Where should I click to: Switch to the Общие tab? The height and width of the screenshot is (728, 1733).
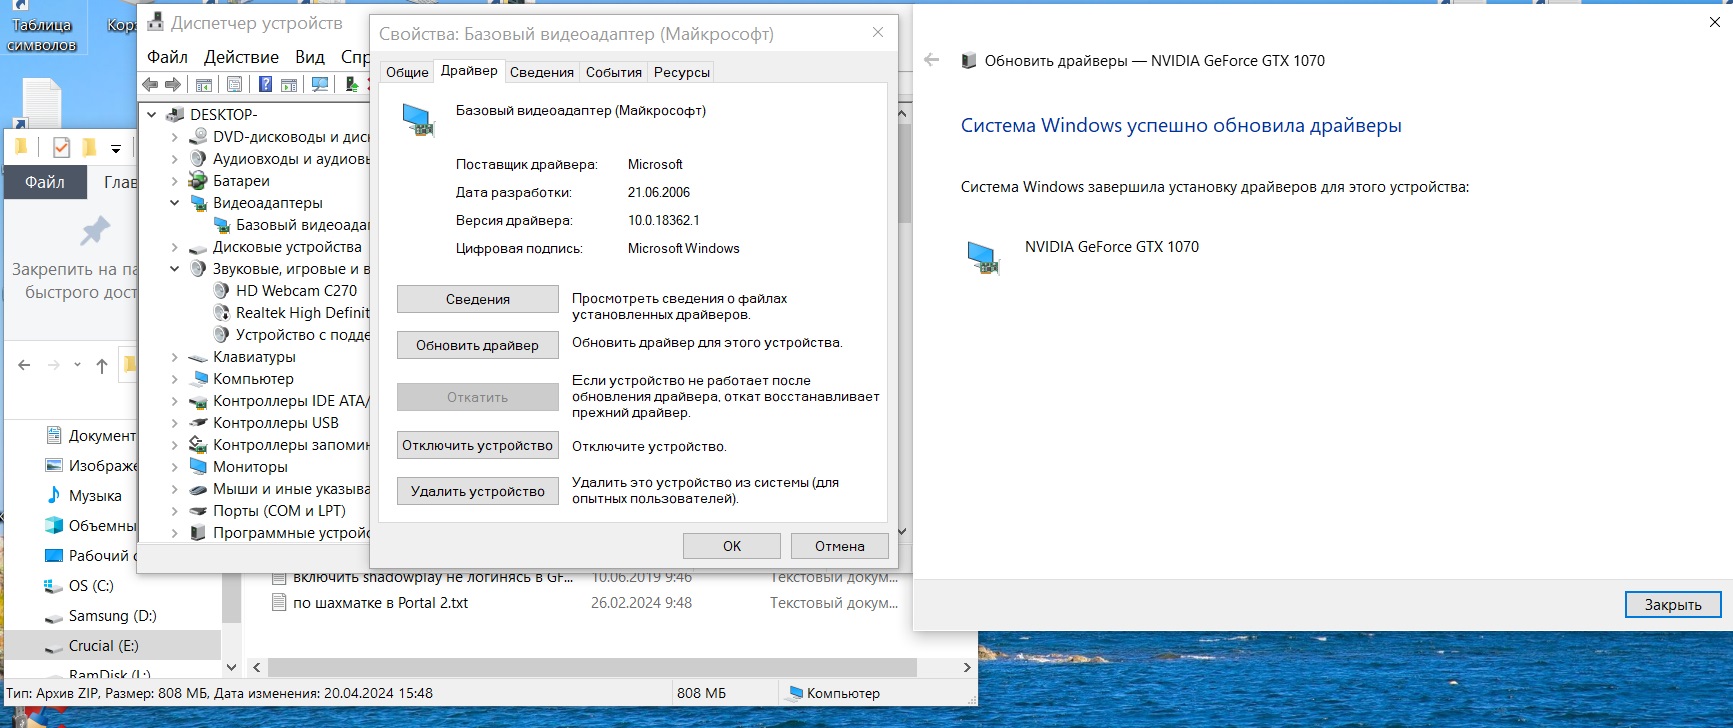407,72
